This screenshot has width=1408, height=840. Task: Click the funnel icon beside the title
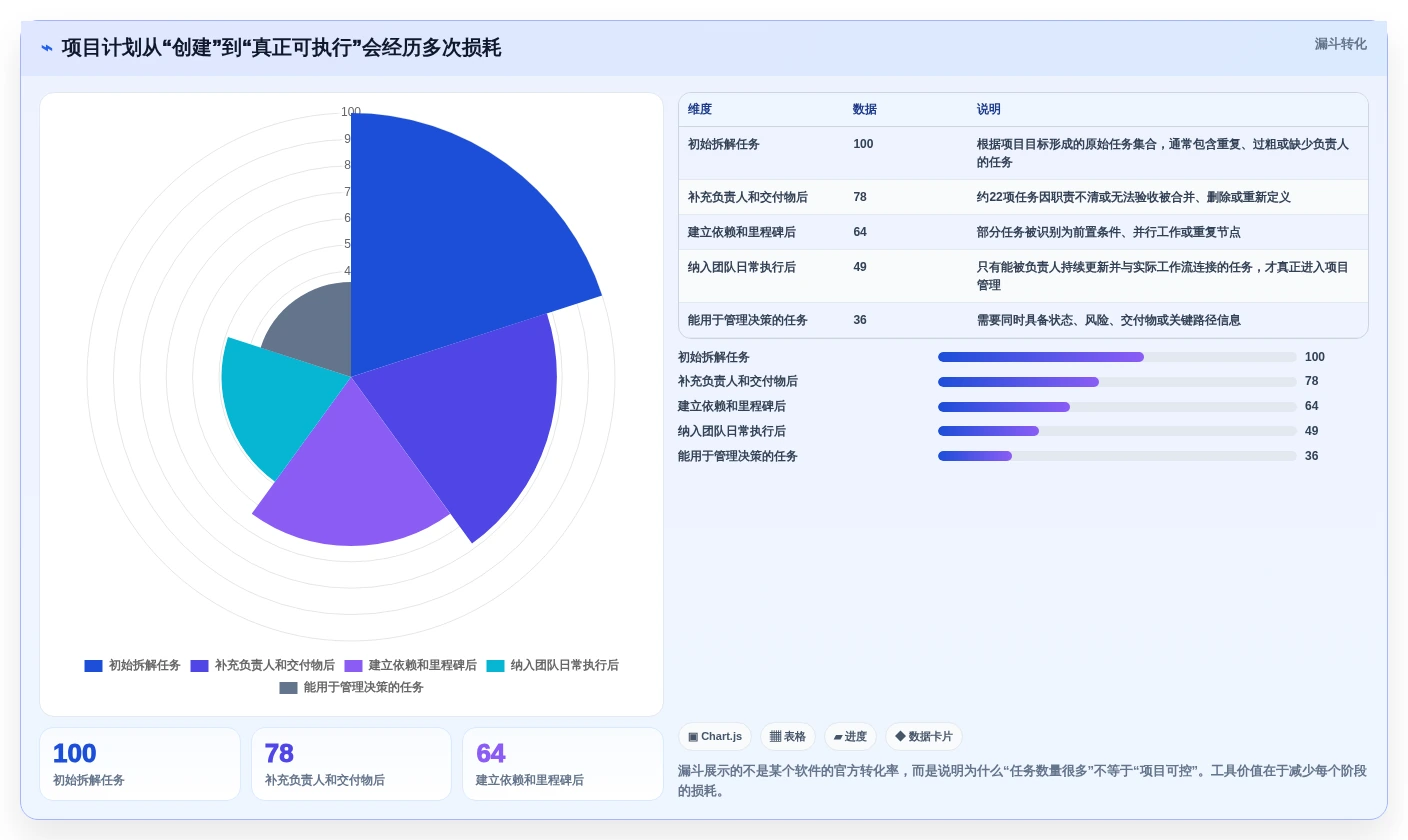pos(47,48)
